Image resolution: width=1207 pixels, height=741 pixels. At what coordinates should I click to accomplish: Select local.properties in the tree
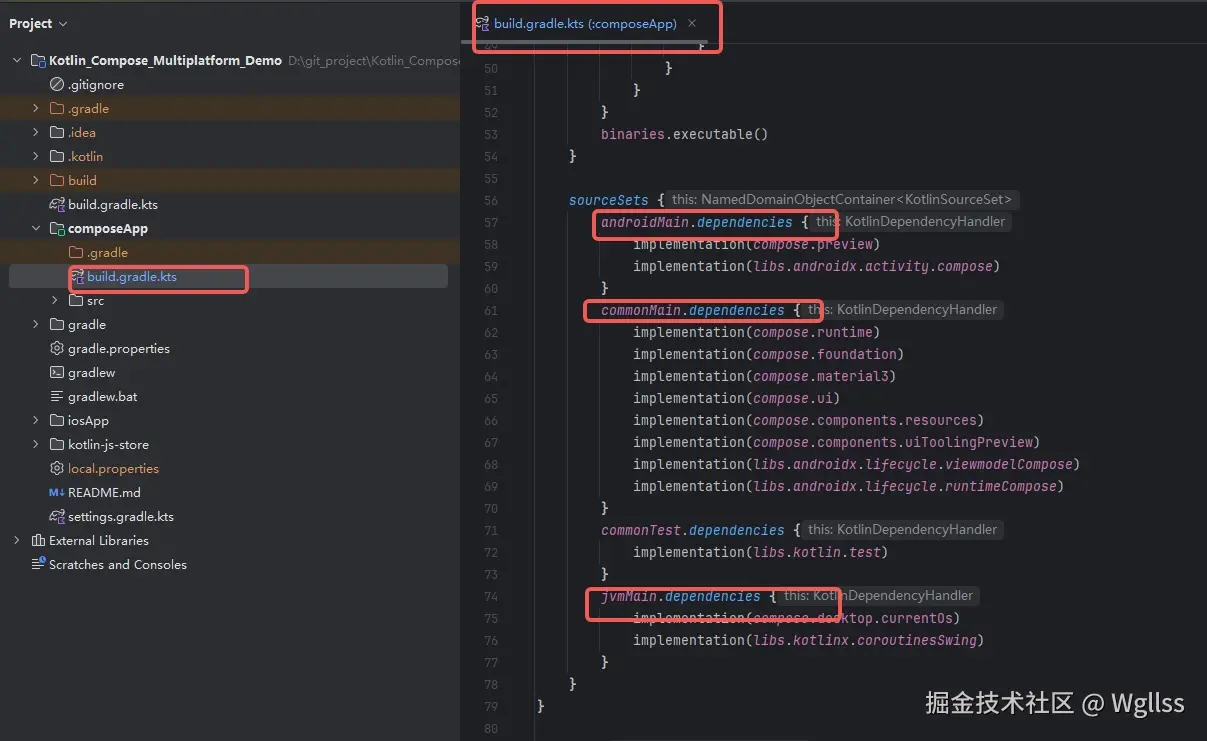click(x=113, y=468)
